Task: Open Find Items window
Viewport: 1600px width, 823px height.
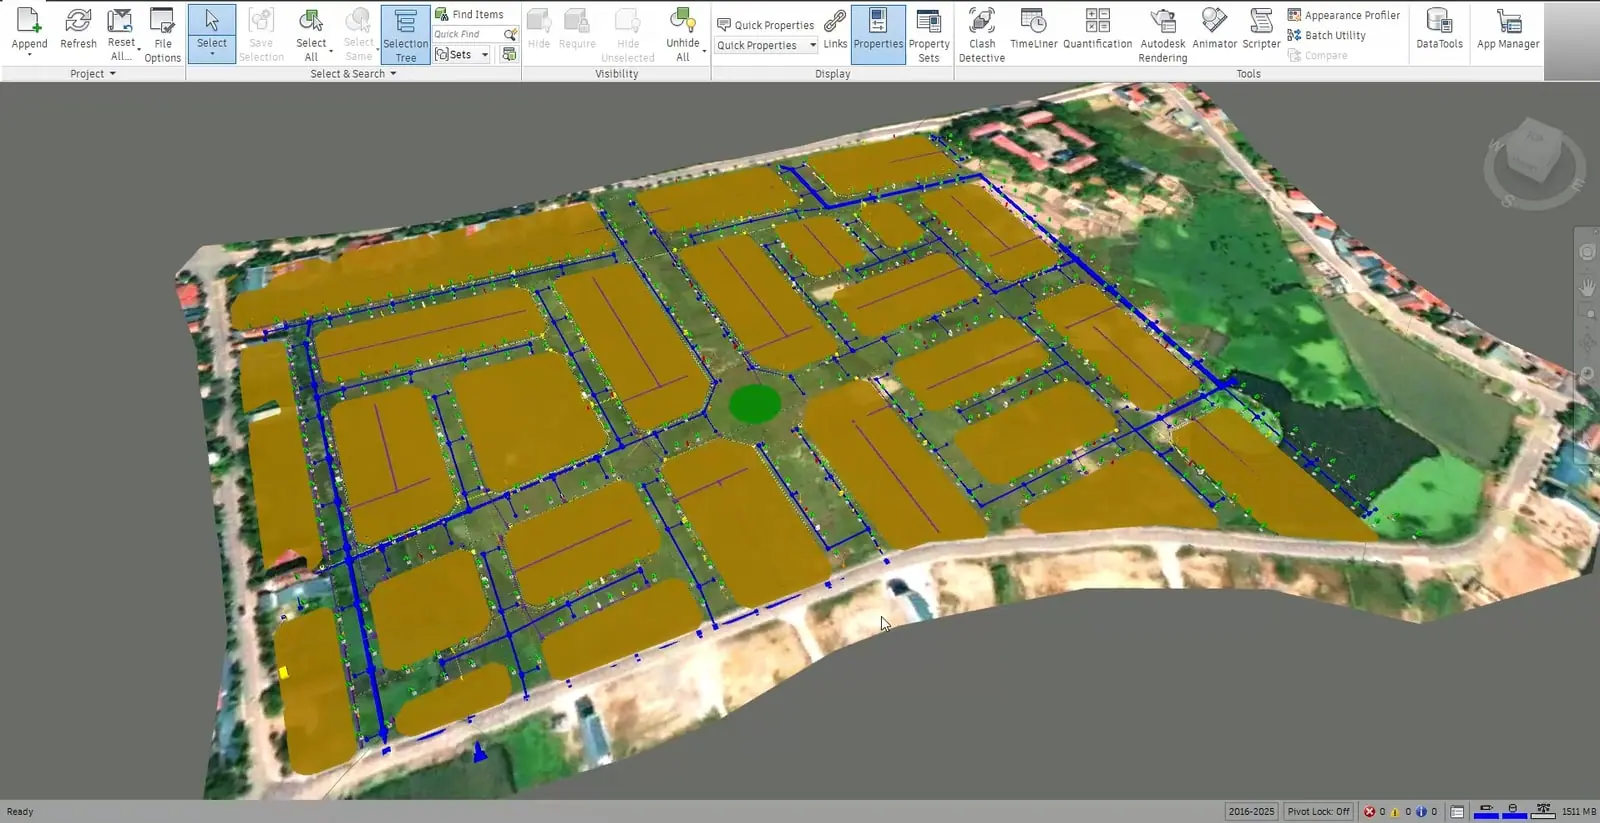Action: (x=469, y=14)
